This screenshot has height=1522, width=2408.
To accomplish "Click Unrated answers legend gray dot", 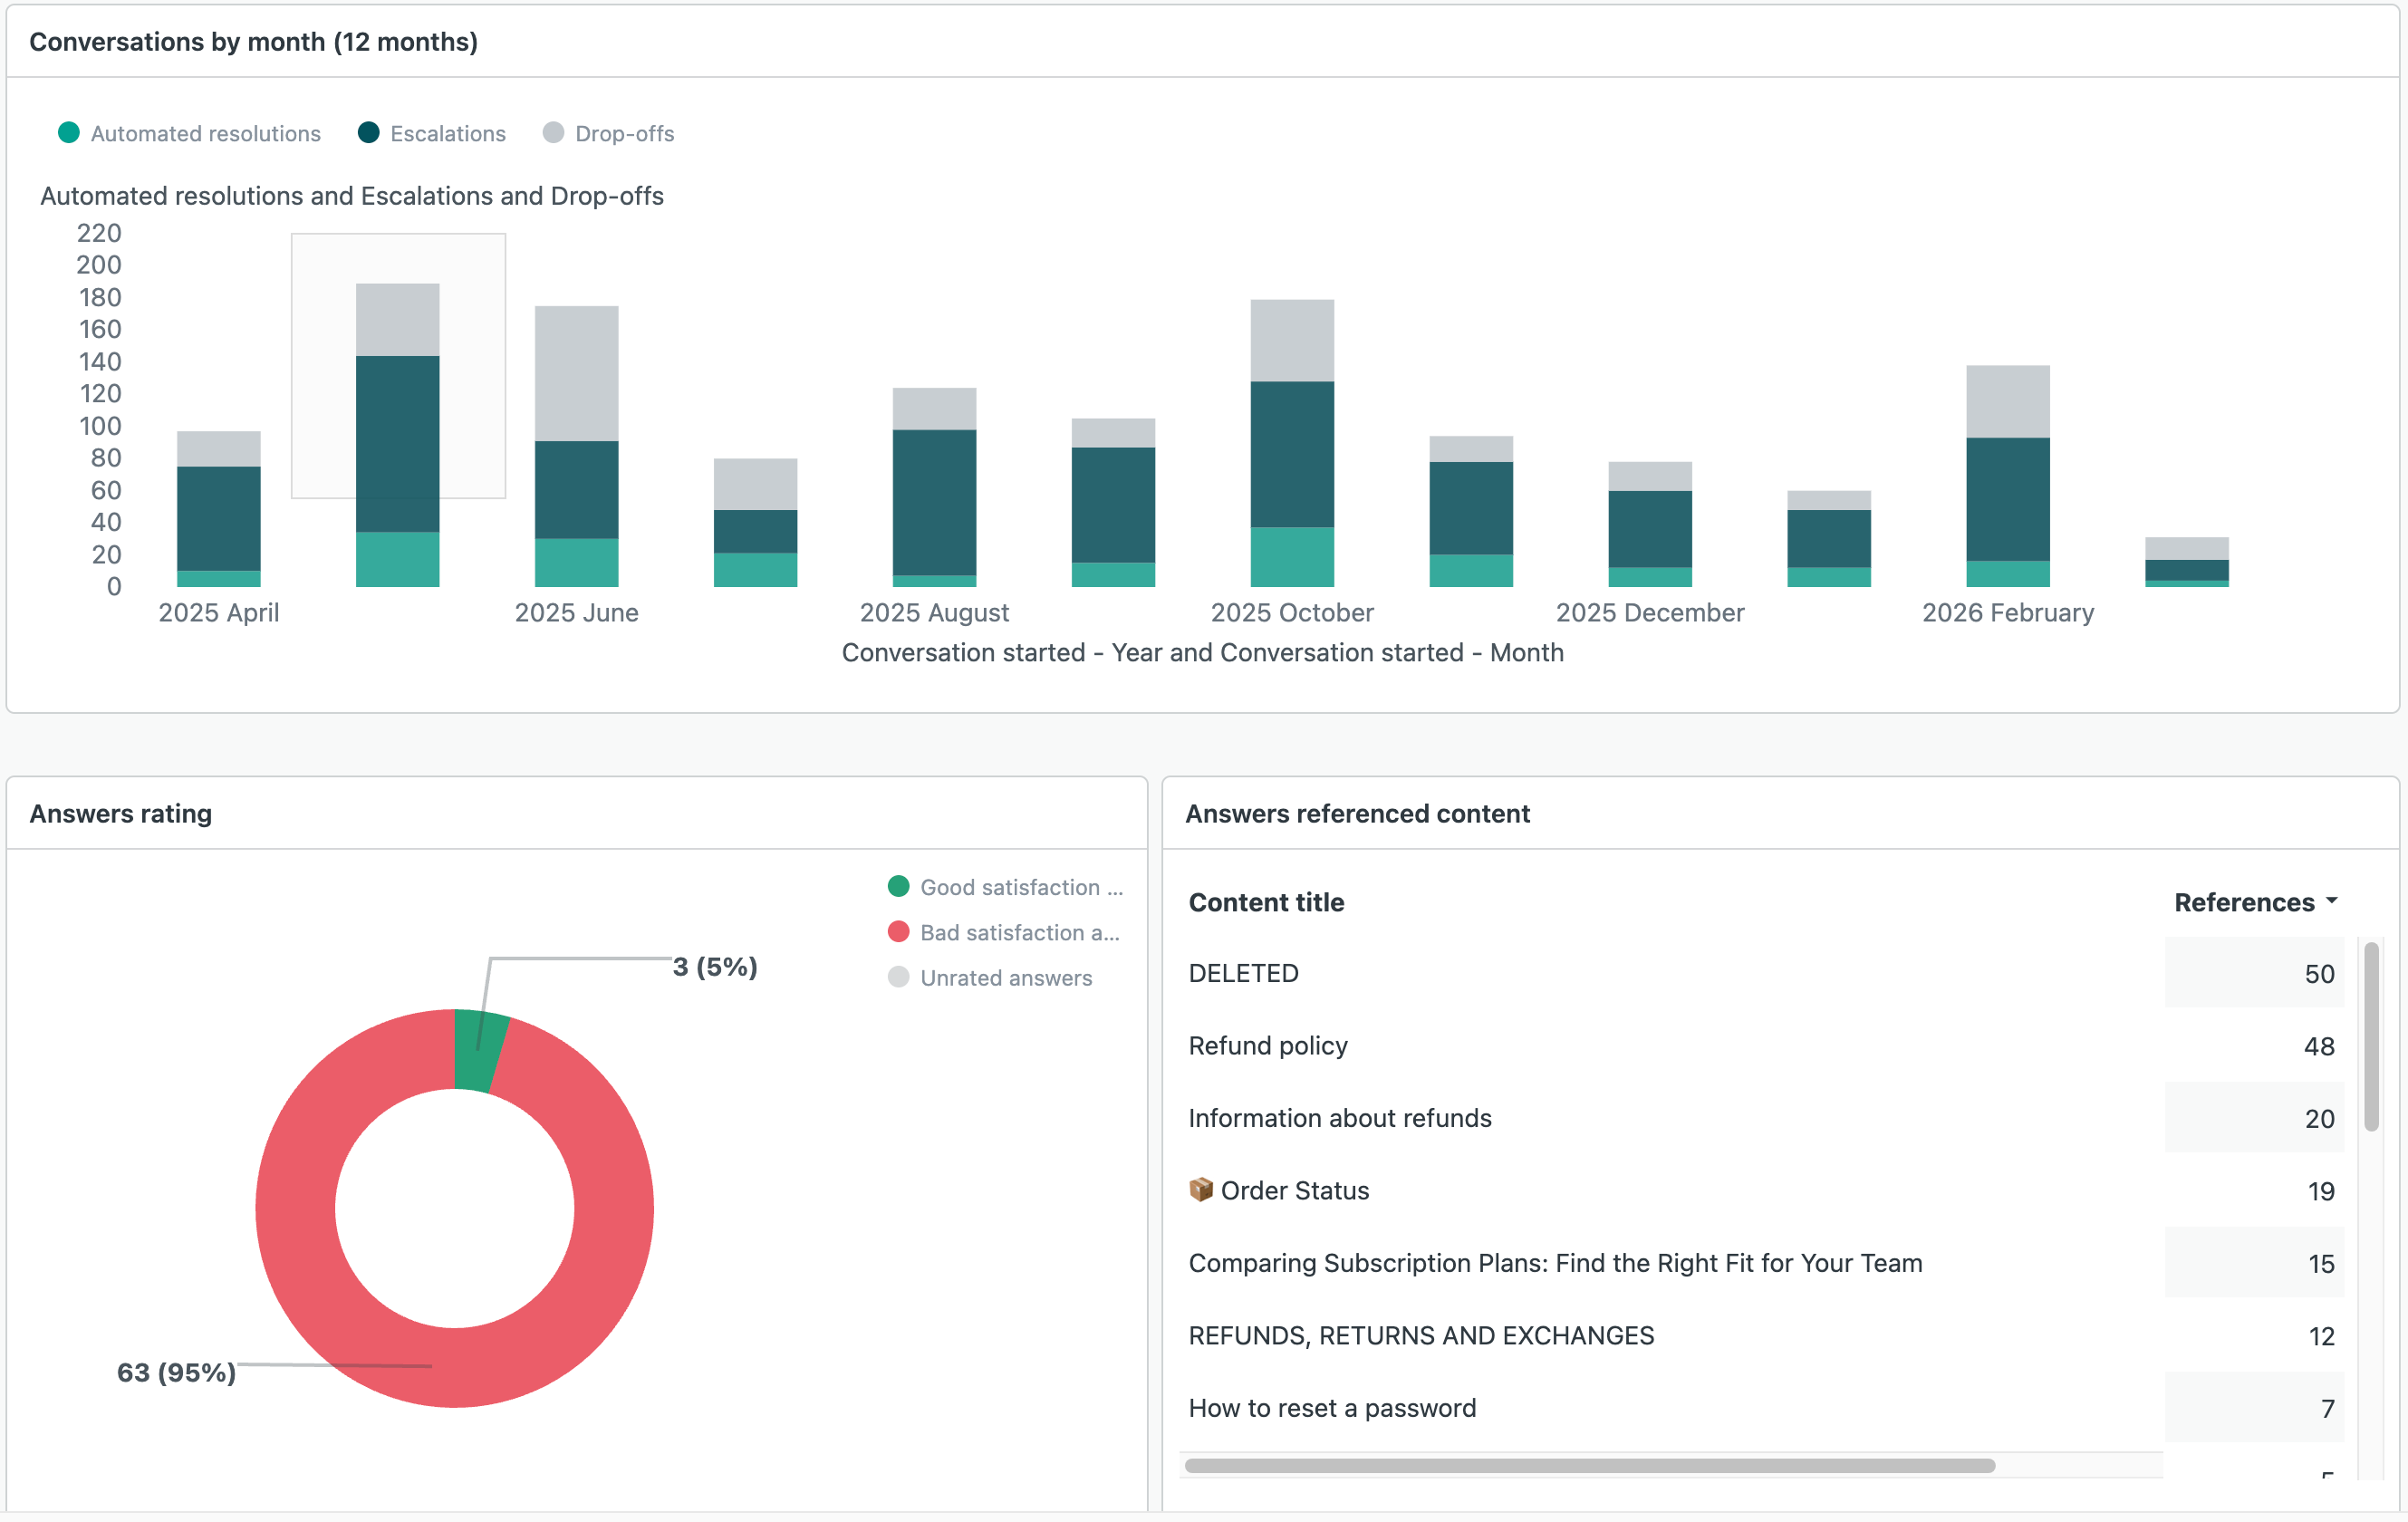I will click(898, 977).
